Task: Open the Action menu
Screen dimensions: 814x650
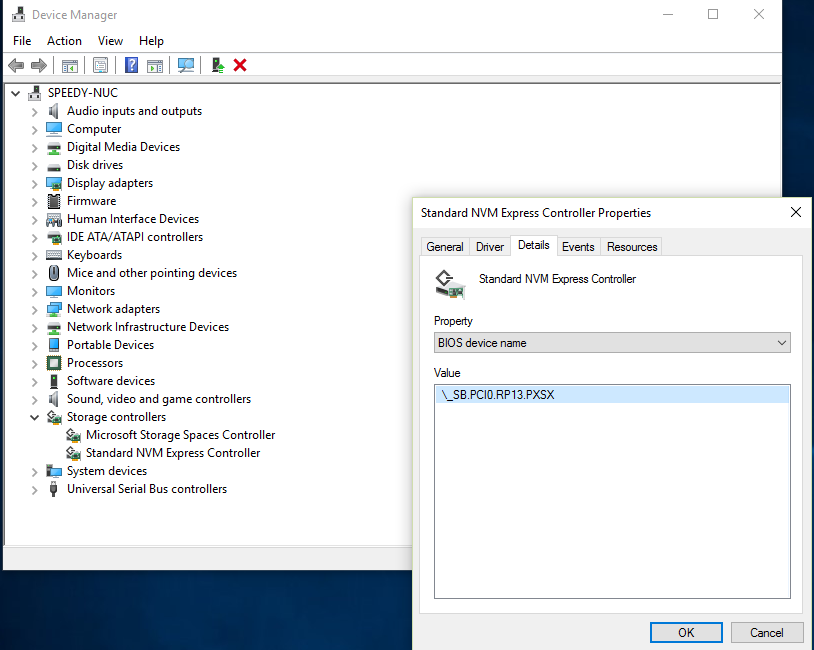Action: click(x=64, y=40)
